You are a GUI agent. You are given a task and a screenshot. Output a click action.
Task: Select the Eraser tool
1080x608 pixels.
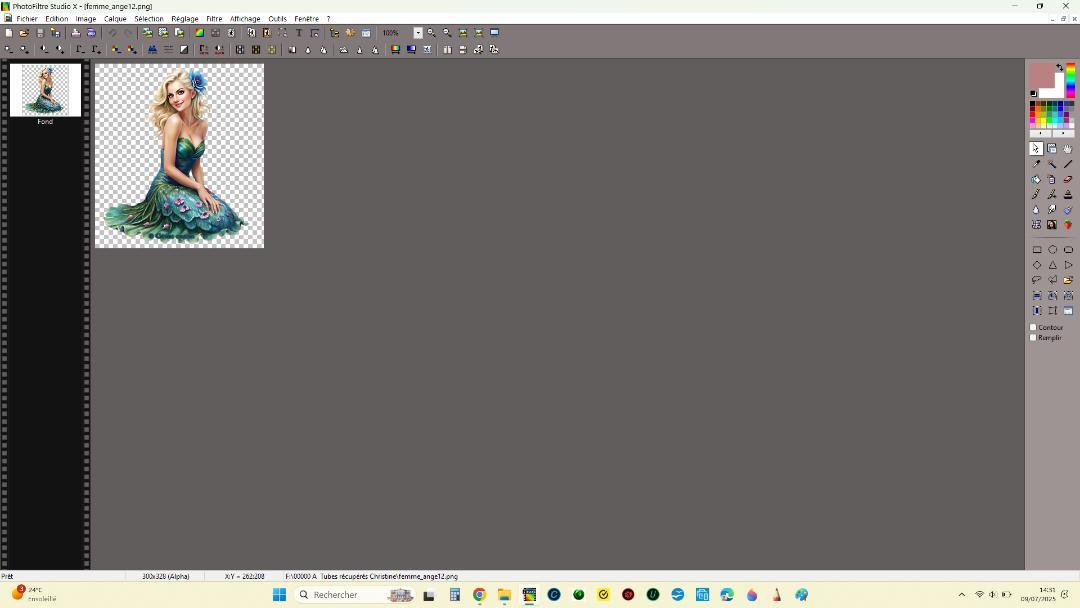pyautogui.click(x=1068, y=179)
